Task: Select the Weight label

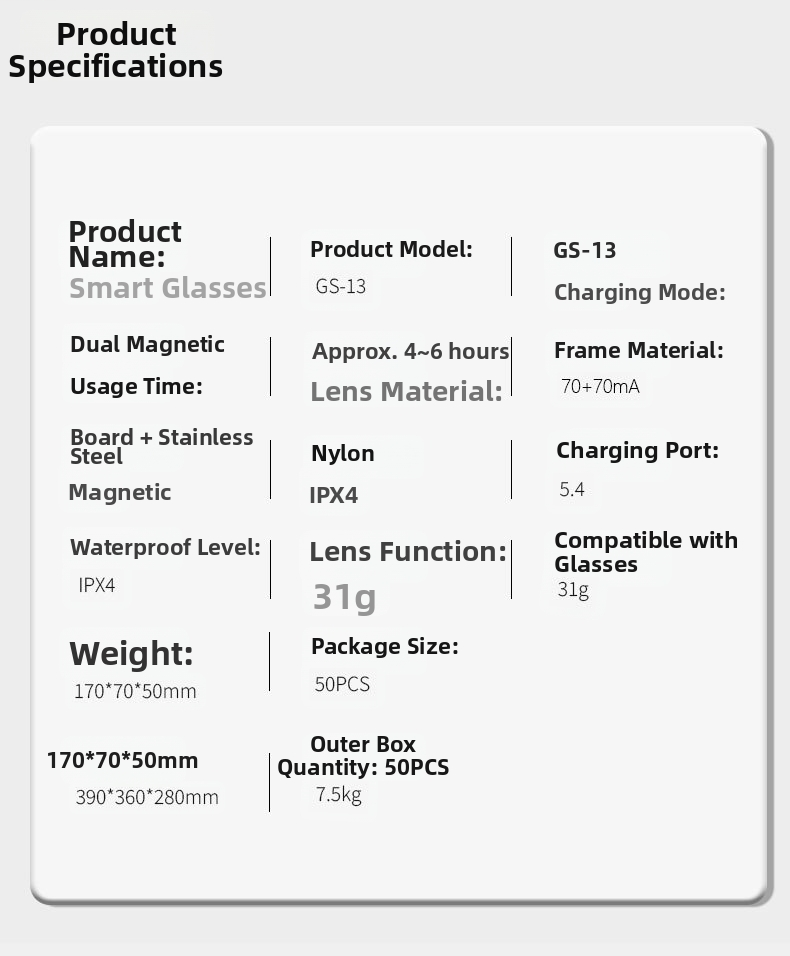Action: 132,654
